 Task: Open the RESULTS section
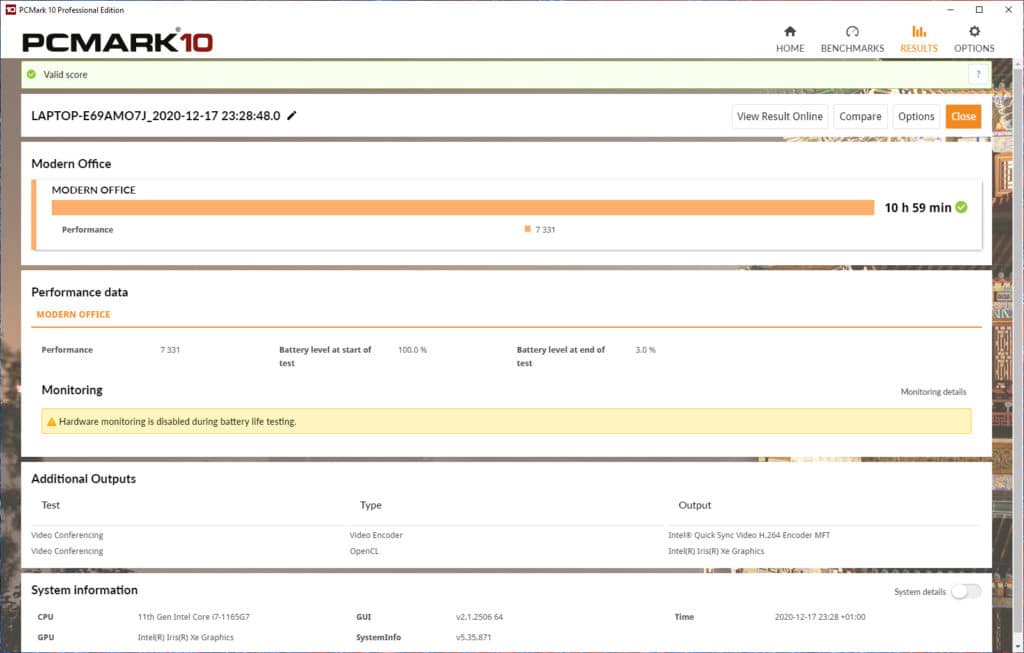coord(919,39)
